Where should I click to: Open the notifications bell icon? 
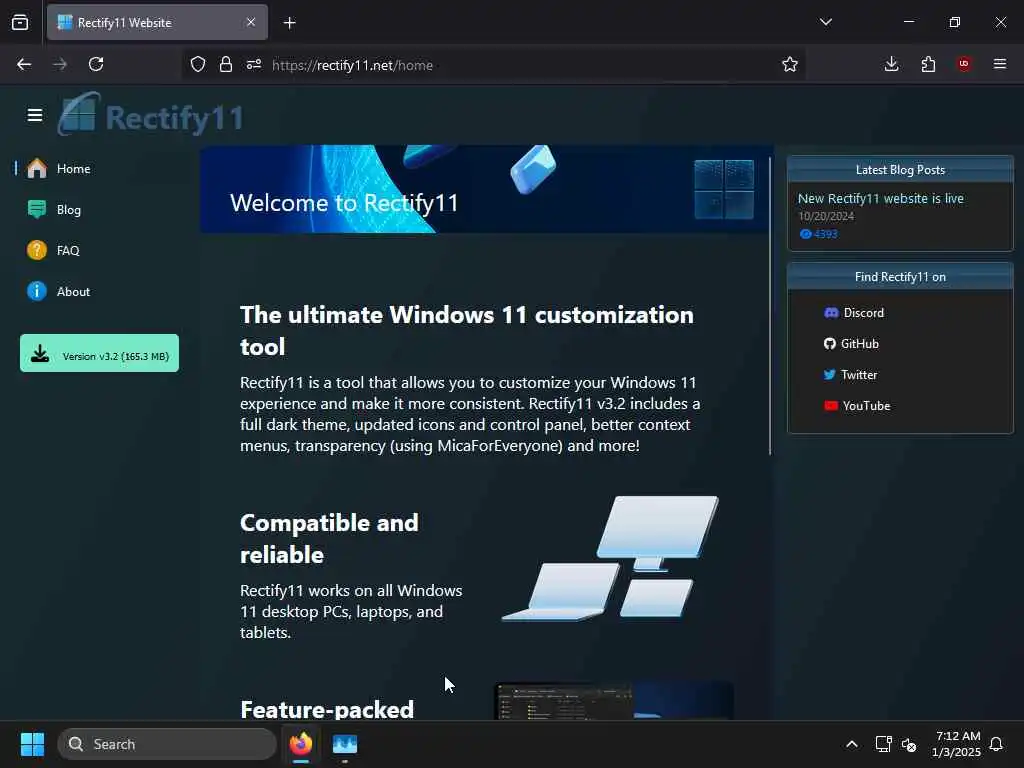996,744
